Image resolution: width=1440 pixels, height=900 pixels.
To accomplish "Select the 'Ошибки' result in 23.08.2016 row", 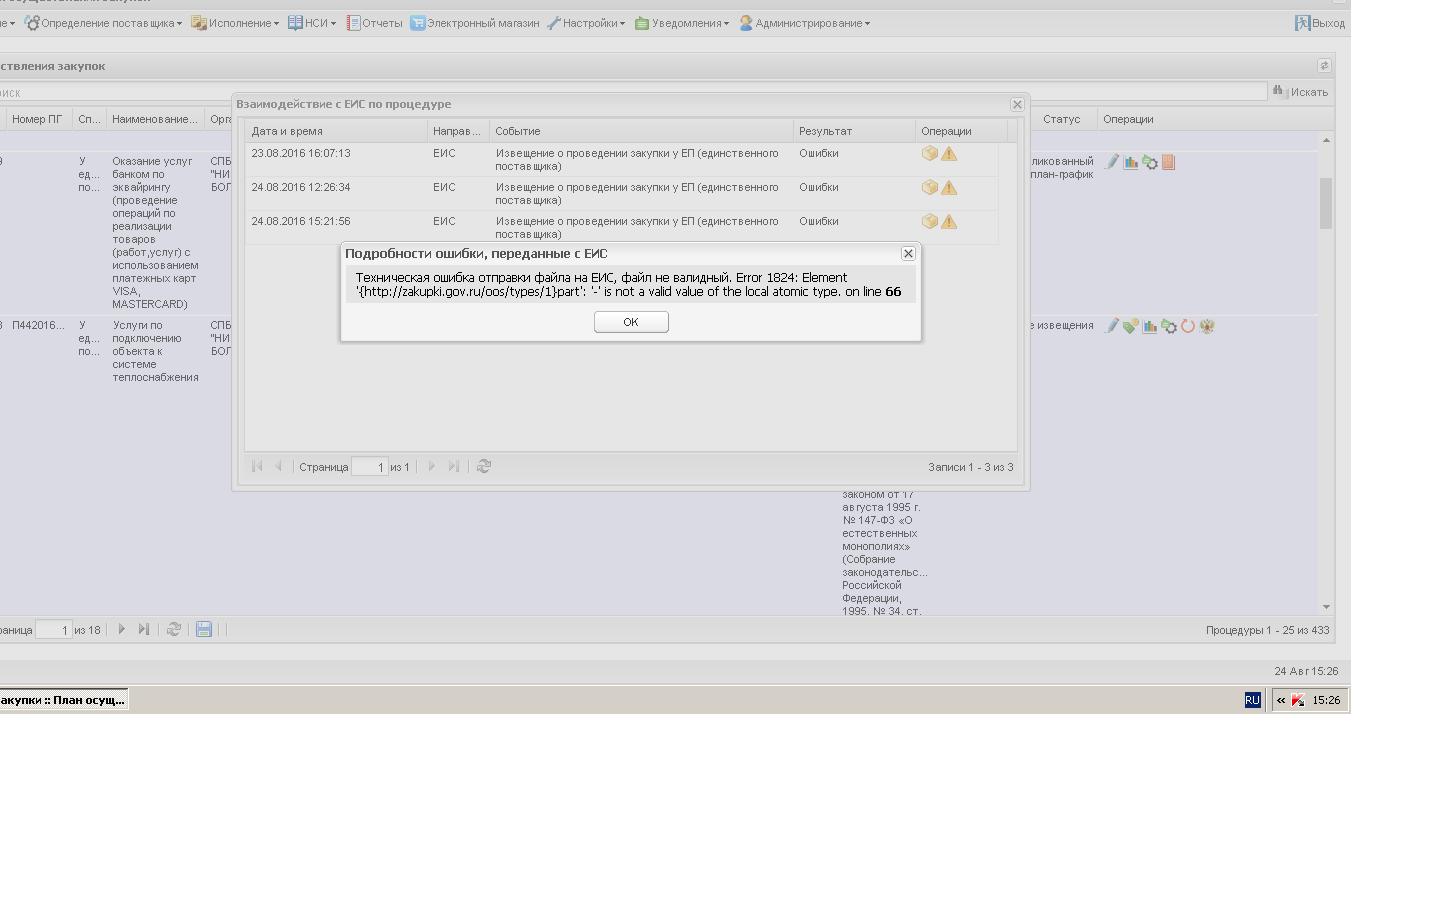I will tap(819, 154).
